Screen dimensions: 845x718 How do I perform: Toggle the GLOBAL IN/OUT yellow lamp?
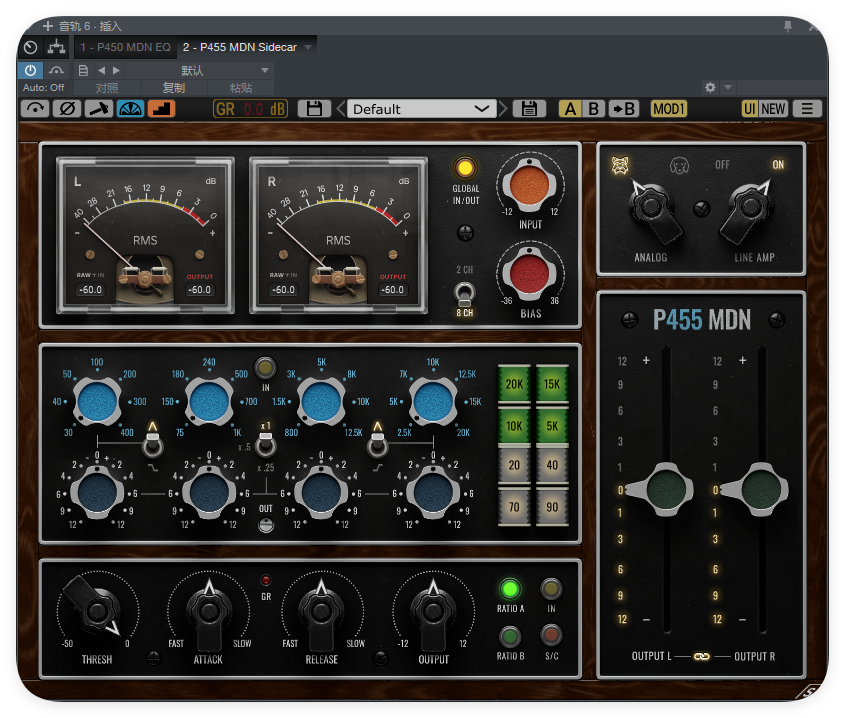(x=465, y=168)
